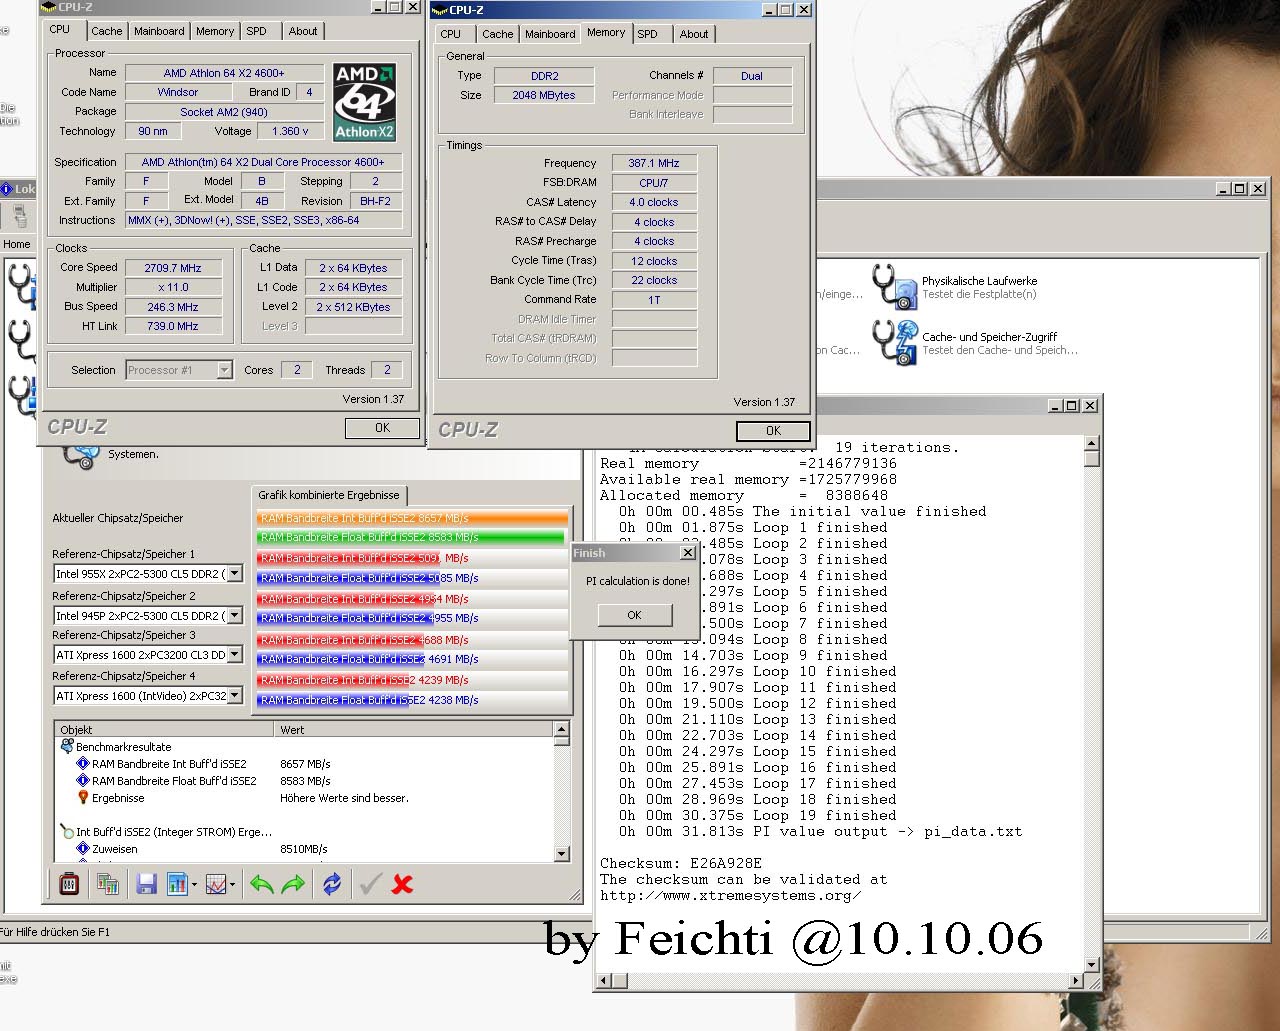Click OK in left CPU-Z window

point(382,428)
